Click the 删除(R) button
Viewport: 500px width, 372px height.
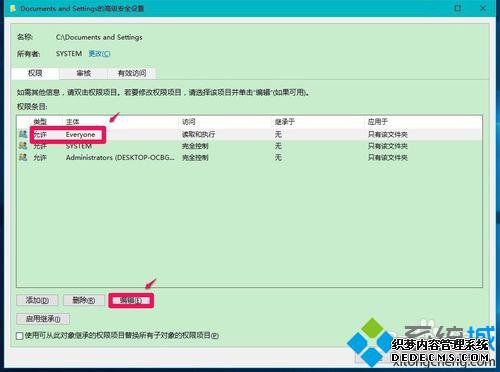84,300
